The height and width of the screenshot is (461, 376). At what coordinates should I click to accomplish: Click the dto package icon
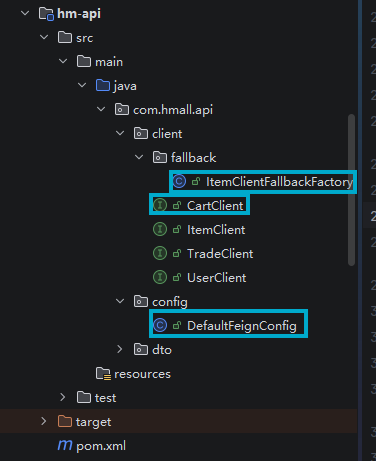[x=141, y=349]
